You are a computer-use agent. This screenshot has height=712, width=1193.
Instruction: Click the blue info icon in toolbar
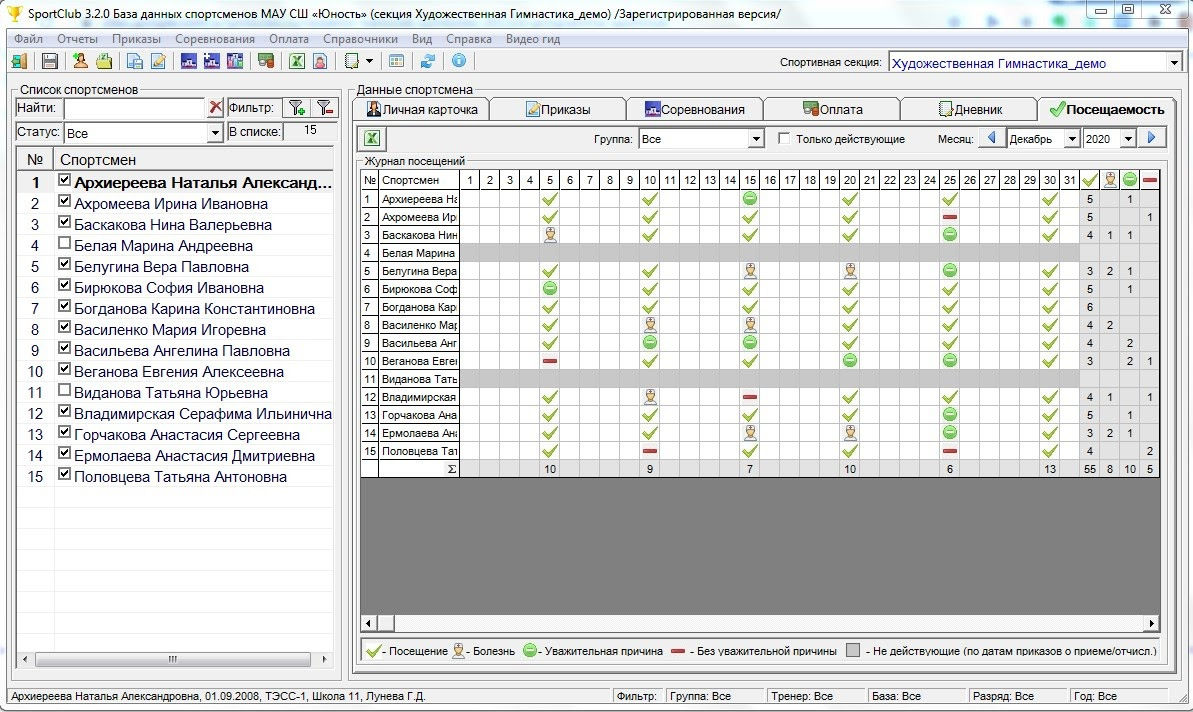[x=459, y=61]
